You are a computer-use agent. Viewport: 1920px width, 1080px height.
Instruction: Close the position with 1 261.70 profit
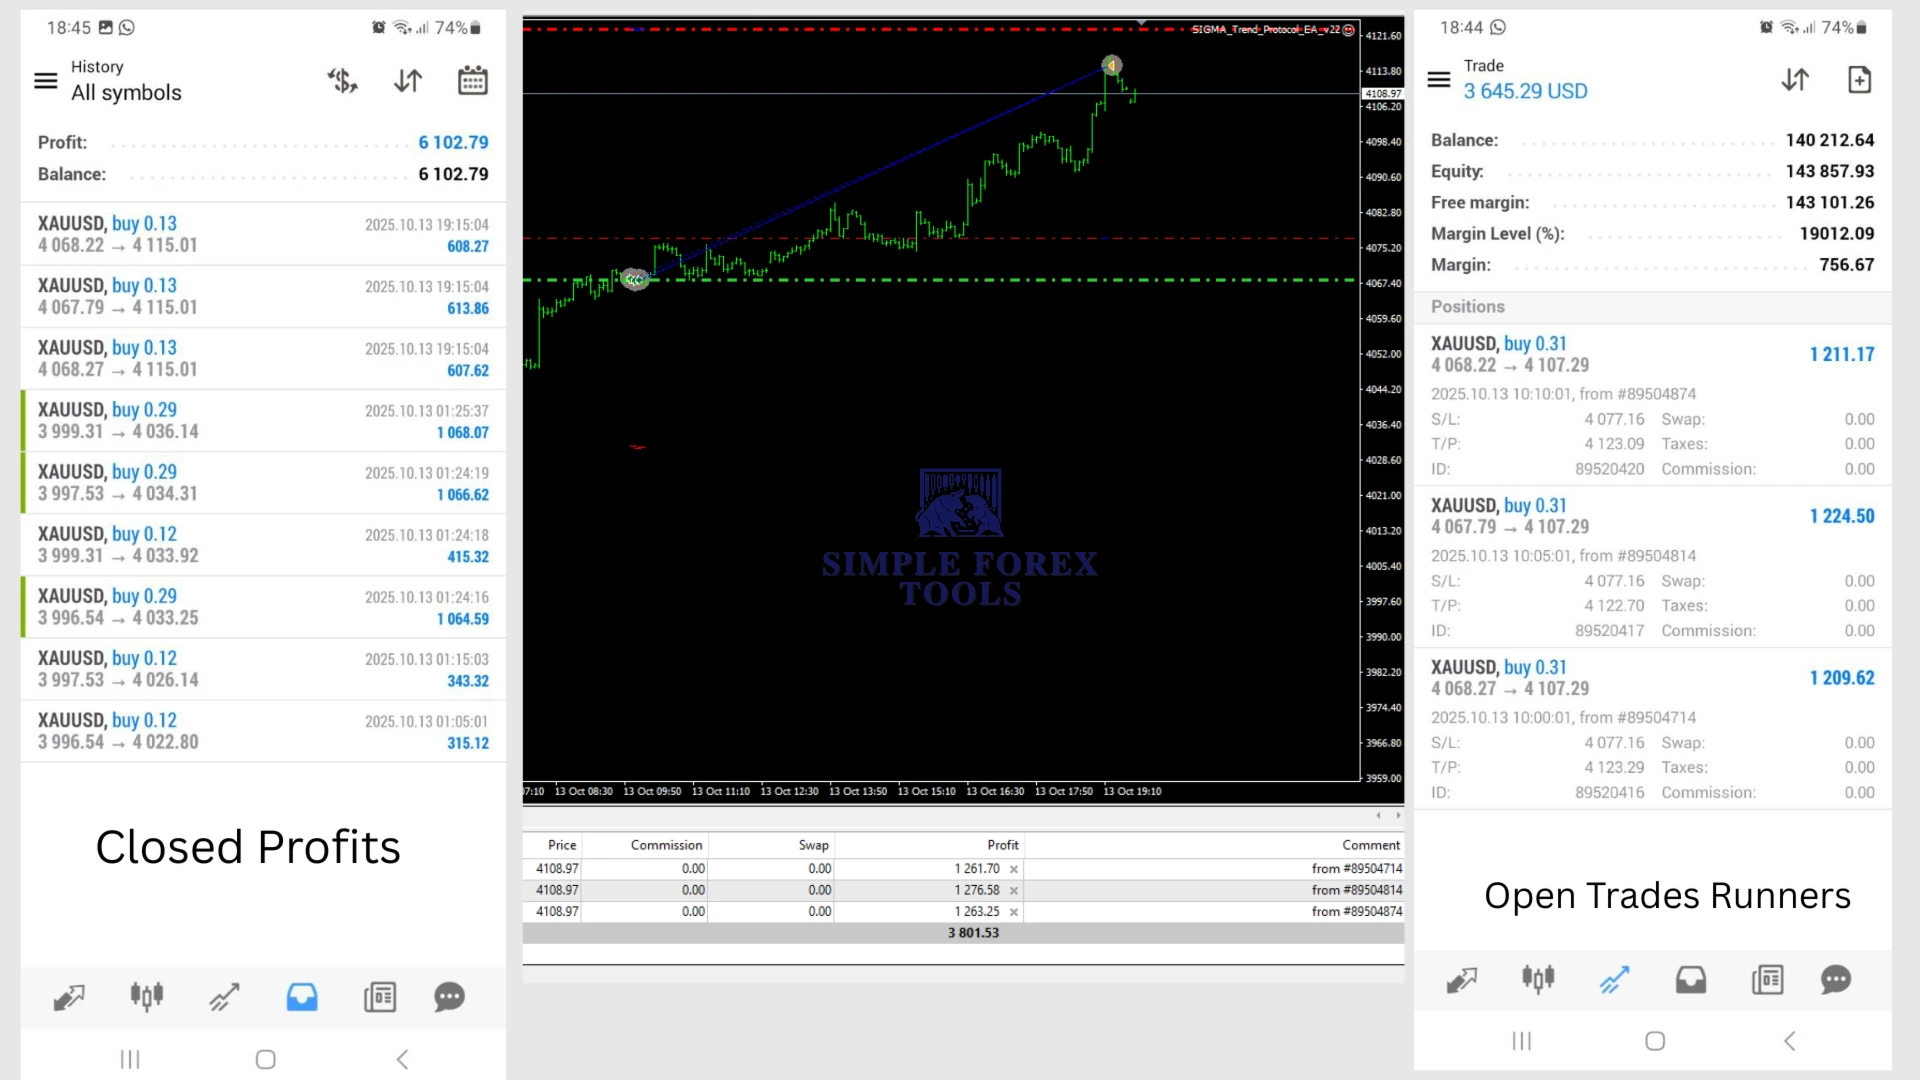[x=1014, y=870]
